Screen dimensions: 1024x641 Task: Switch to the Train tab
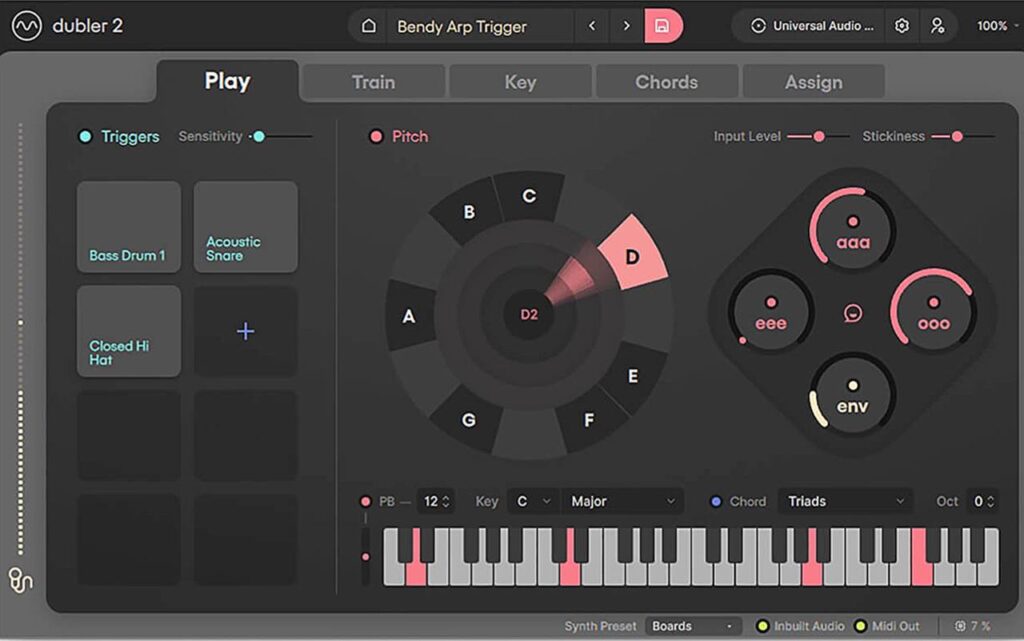click(x=374, y=82)
